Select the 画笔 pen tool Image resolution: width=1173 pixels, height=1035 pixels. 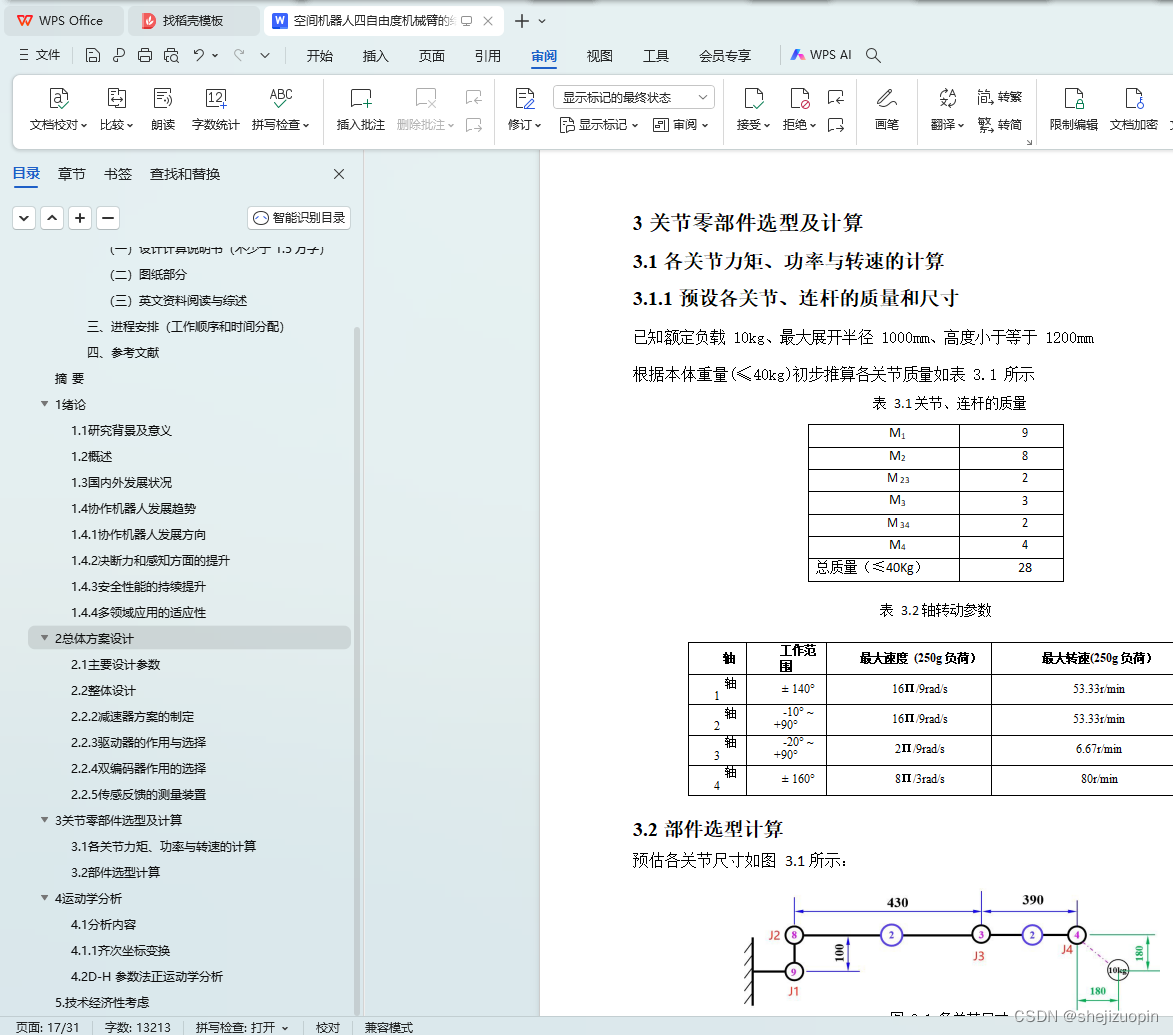tap(886, 109)
